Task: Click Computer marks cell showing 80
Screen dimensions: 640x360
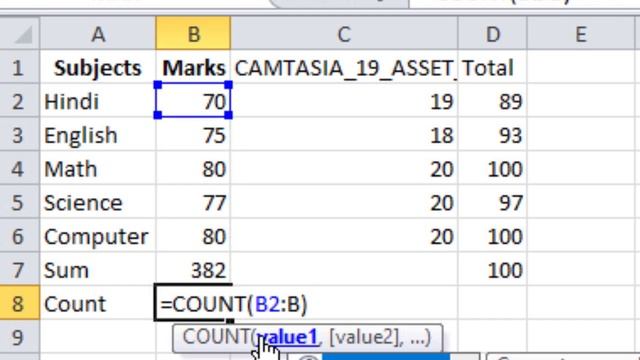Action: coord(193,236)
